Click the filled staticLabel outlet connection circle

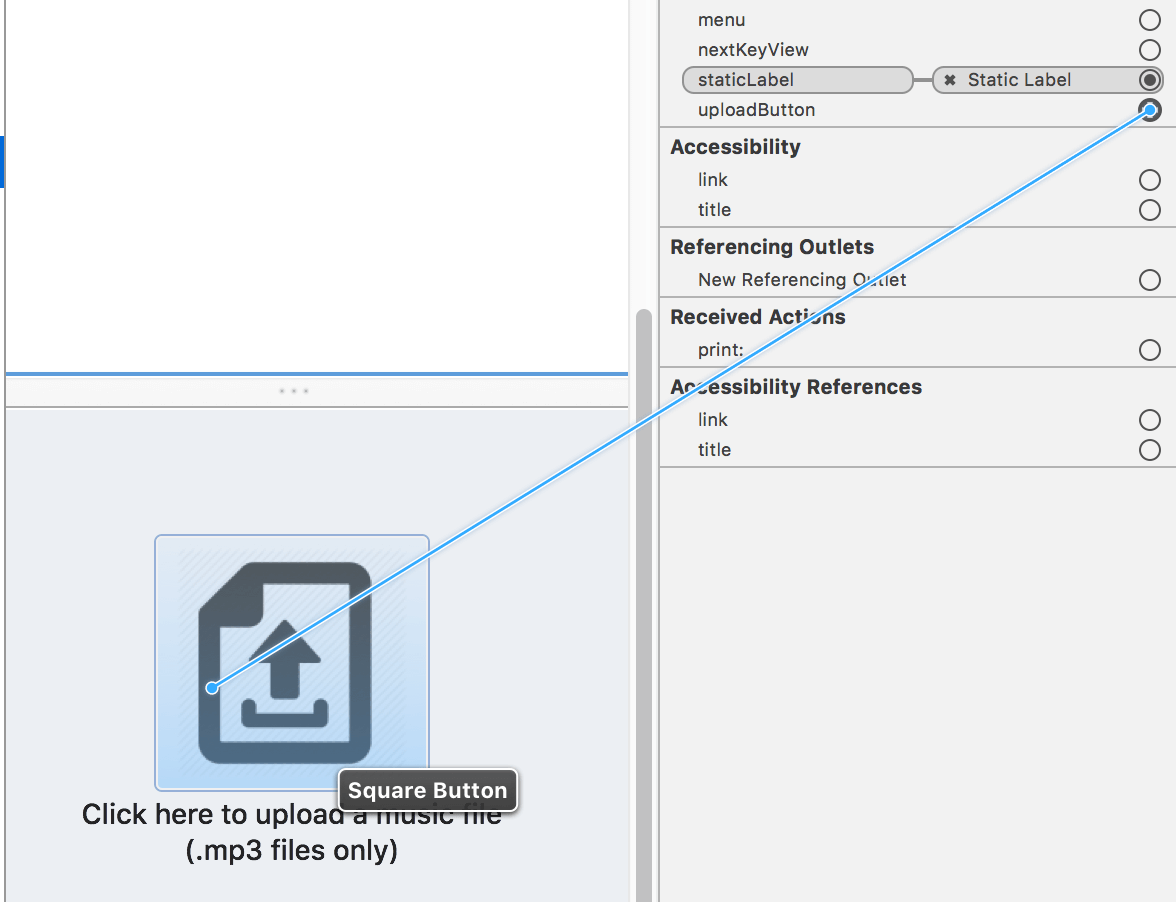[1150, 80]
